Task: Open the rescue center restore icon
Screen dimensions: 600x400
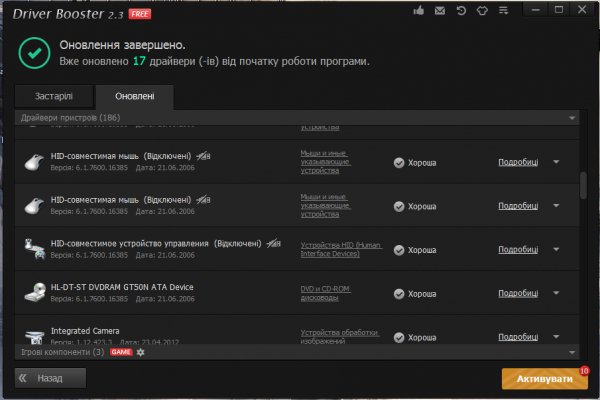Action: click(x=461, y=10)
